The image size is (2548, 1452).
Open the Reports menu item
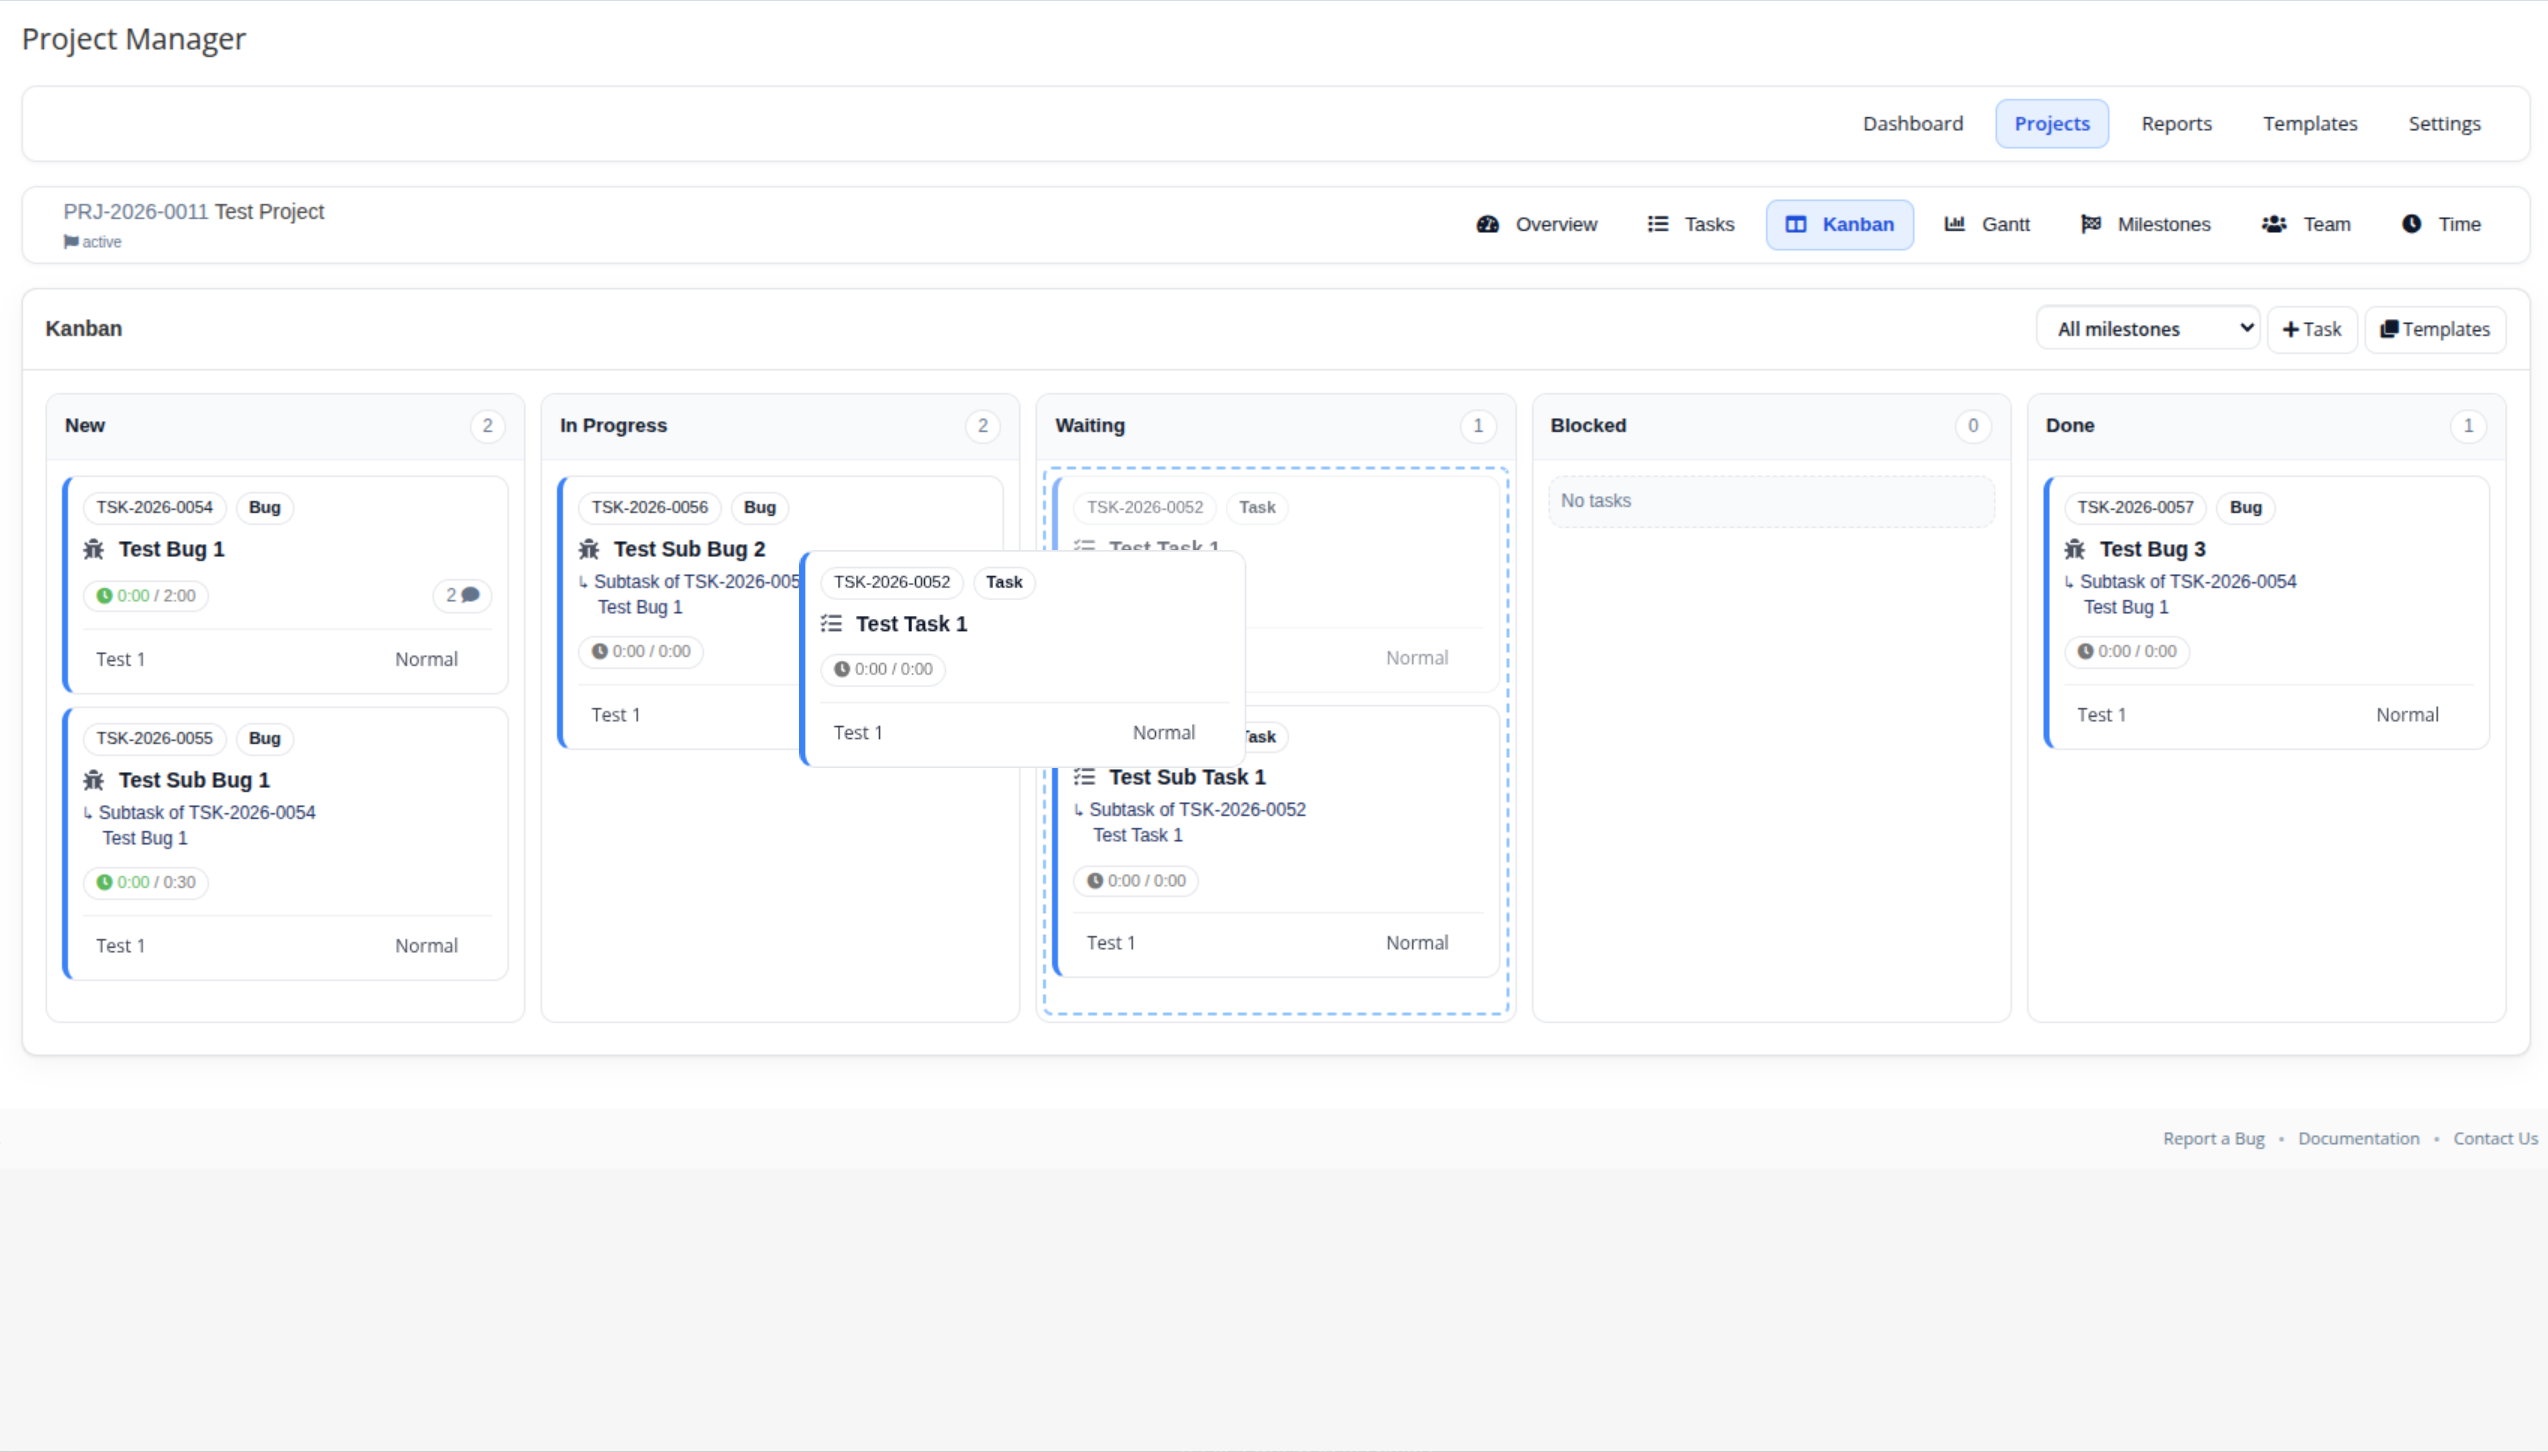(x=2176, y=124)
